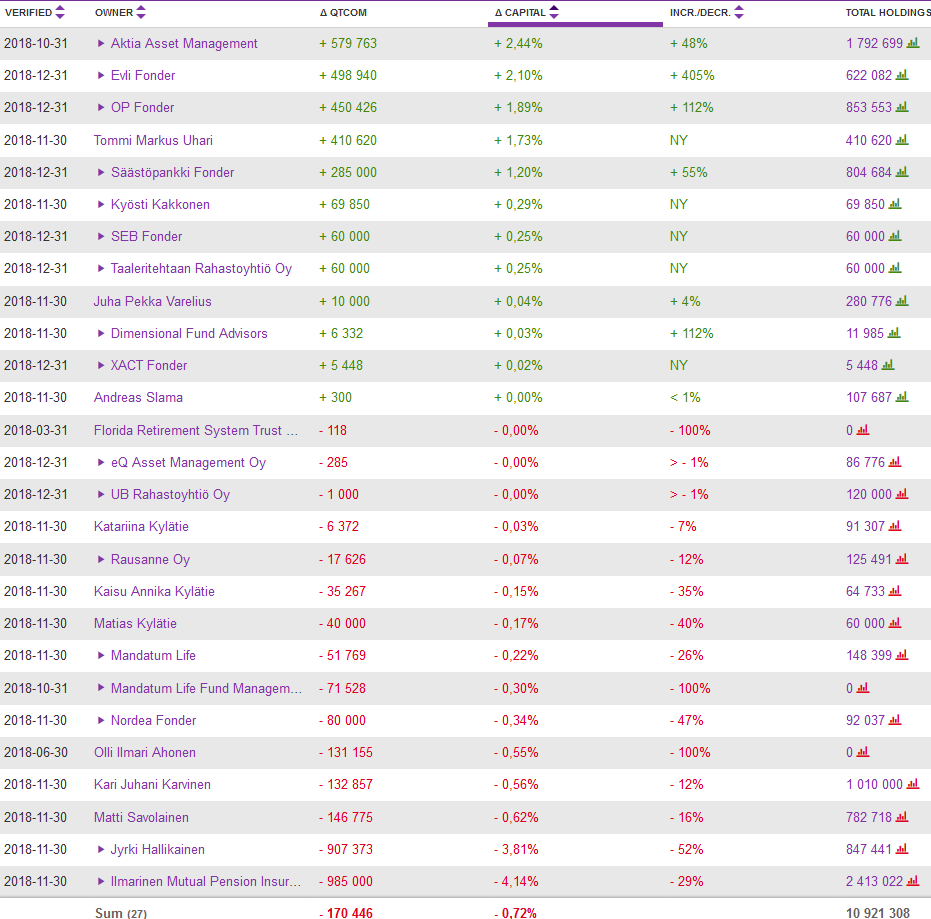Click the TOTAL HOLDINGS column header
Image resolution: width=931 pixels, height=919 pixels.
888,12
